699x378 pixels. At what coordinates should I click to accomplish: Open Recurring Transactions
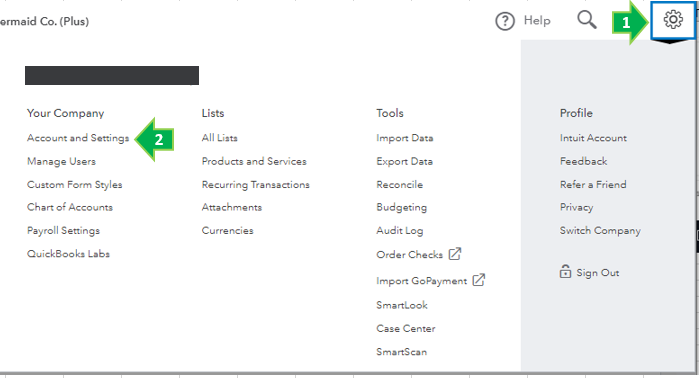(255, 185)
